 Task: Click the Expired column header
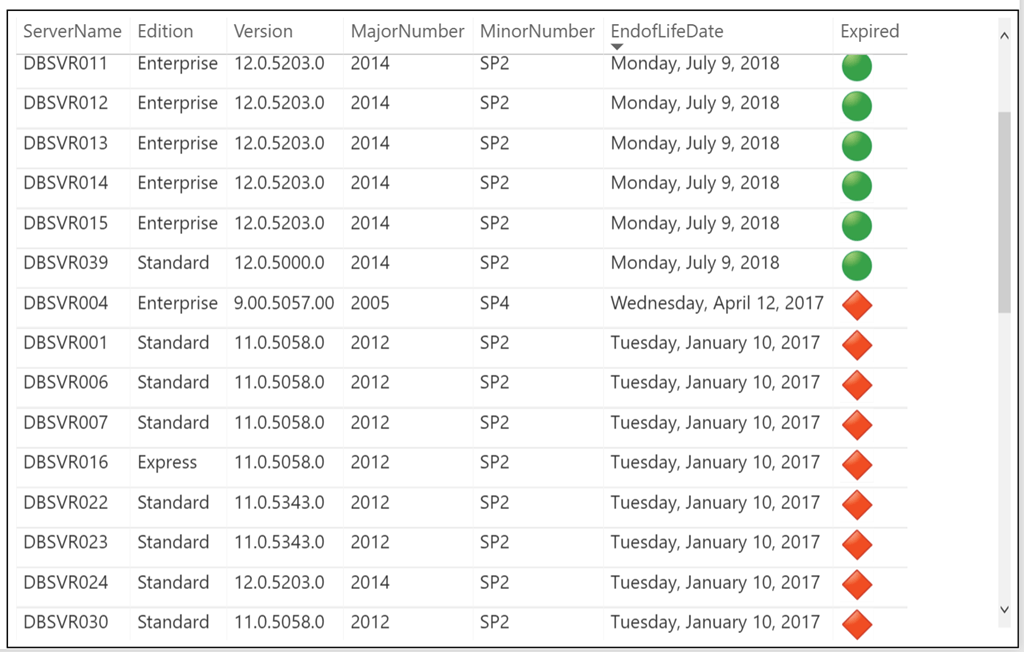[x=869, y=31]
